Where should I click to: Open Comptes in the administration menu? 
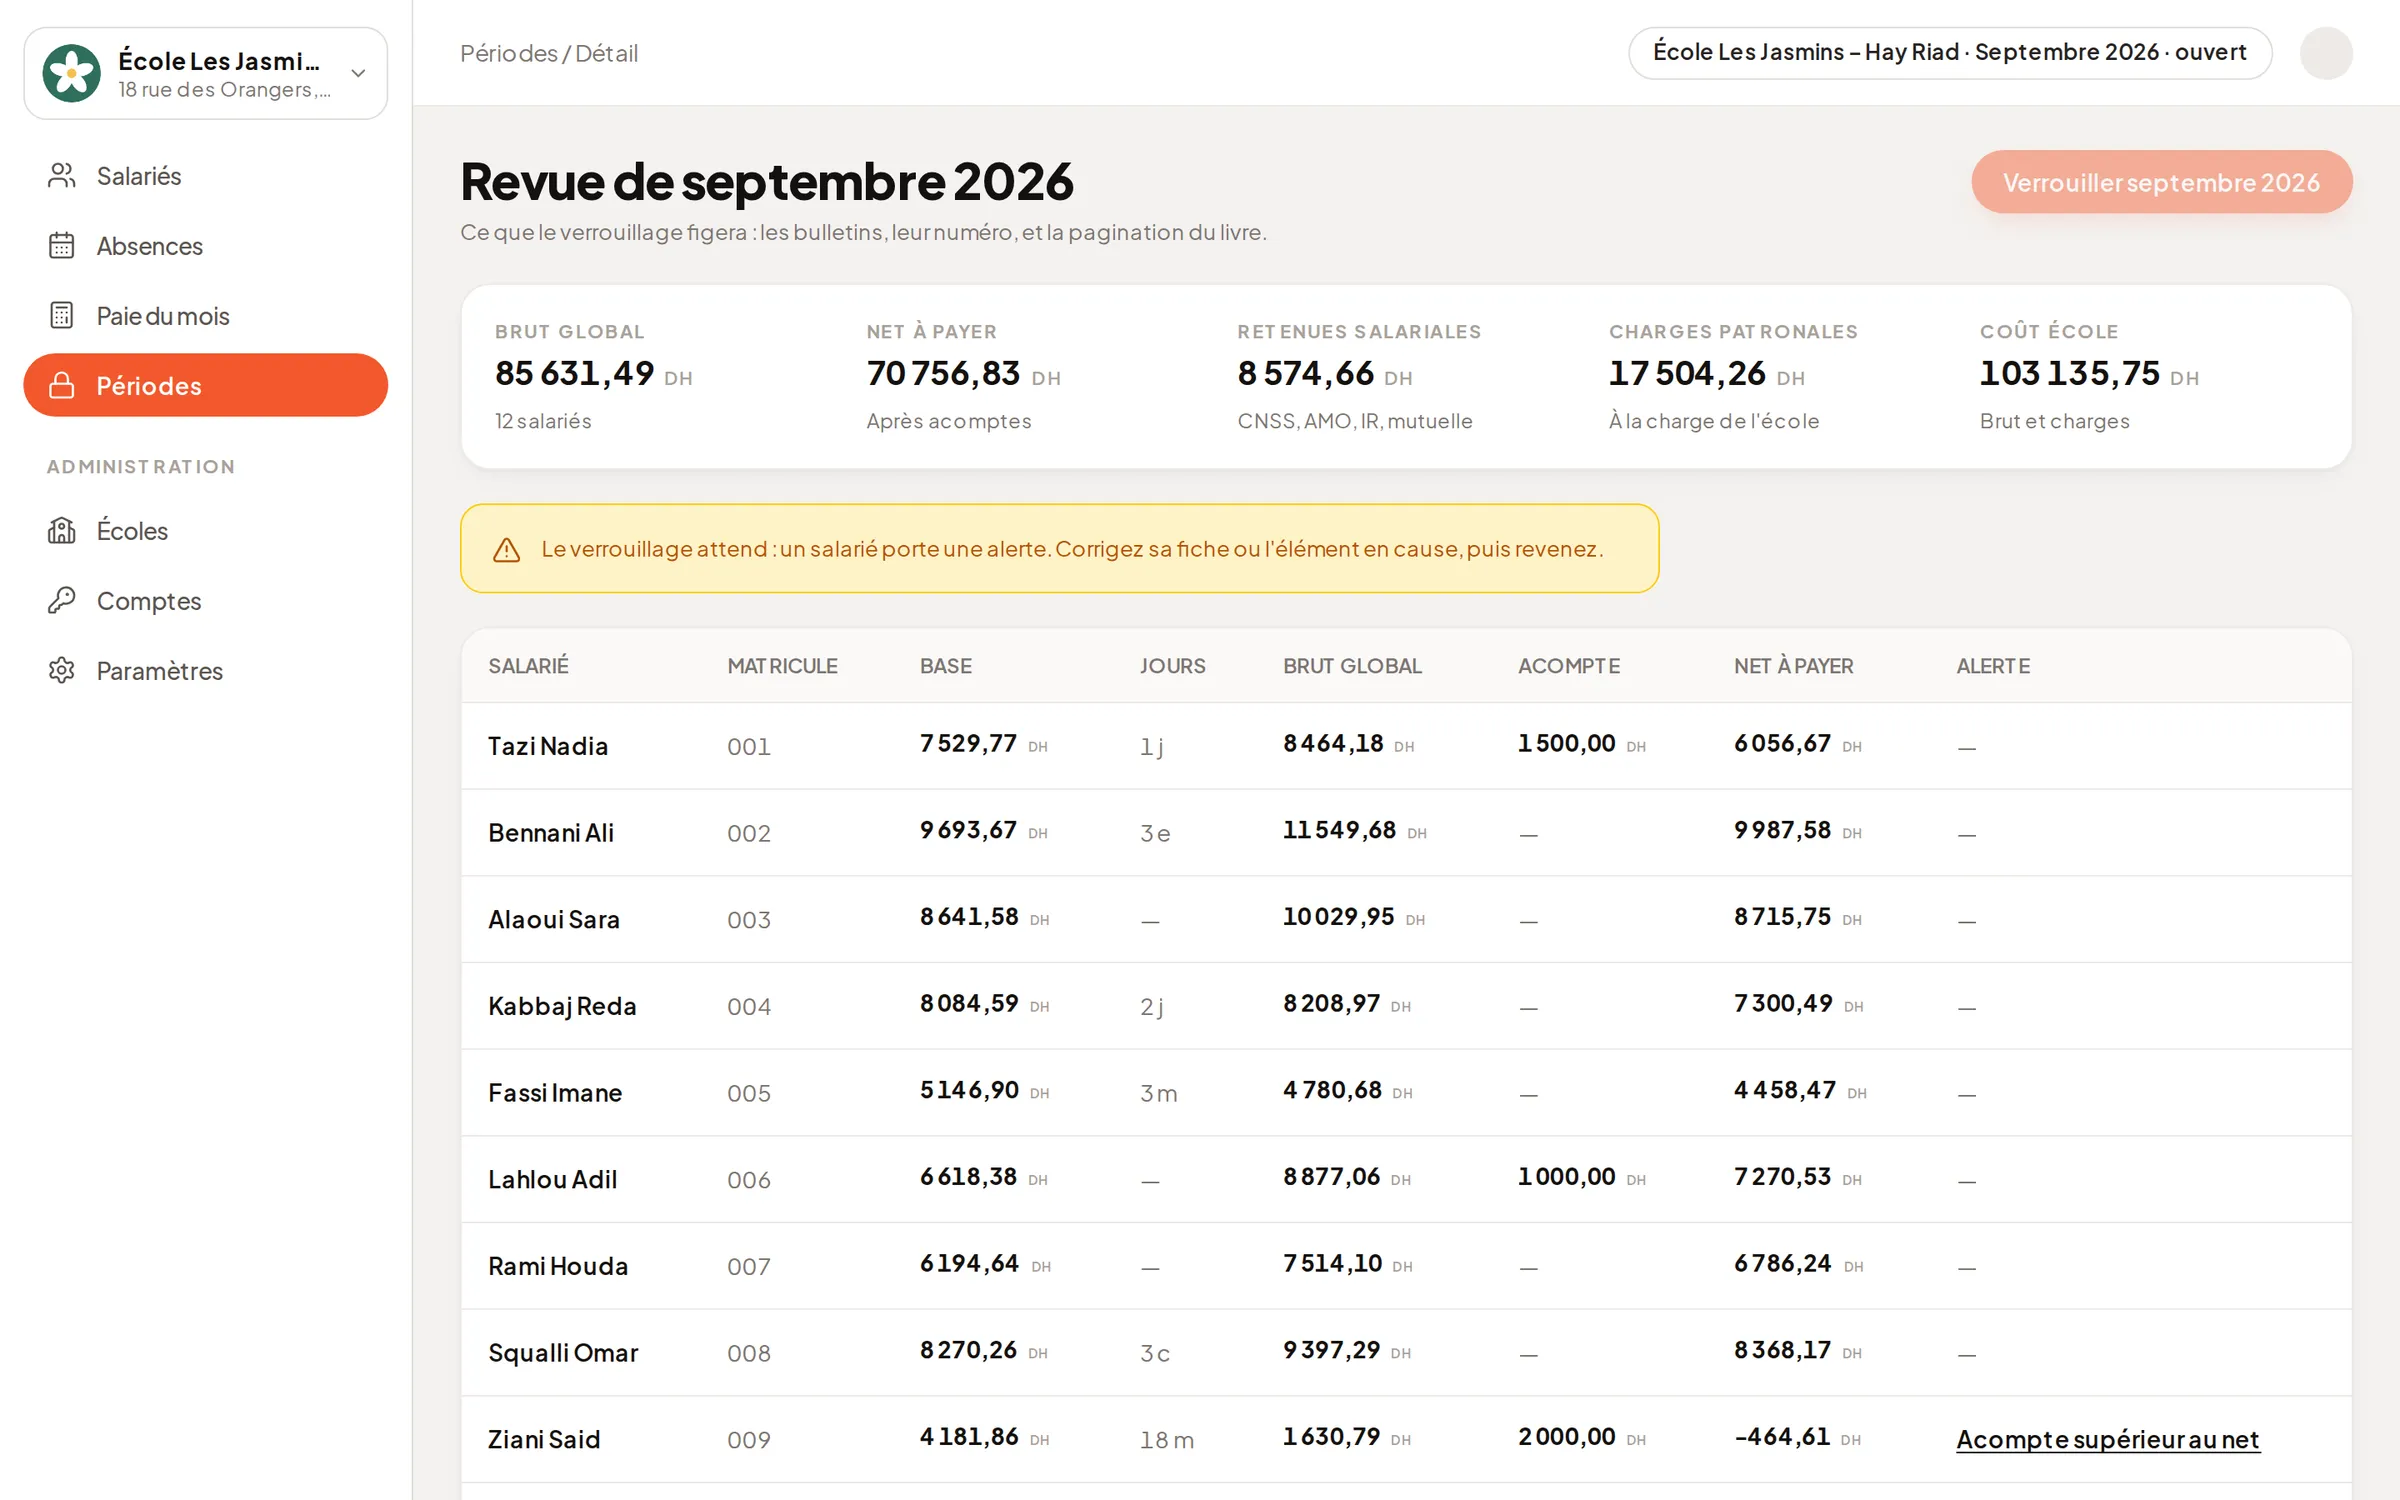coord(206,601)
